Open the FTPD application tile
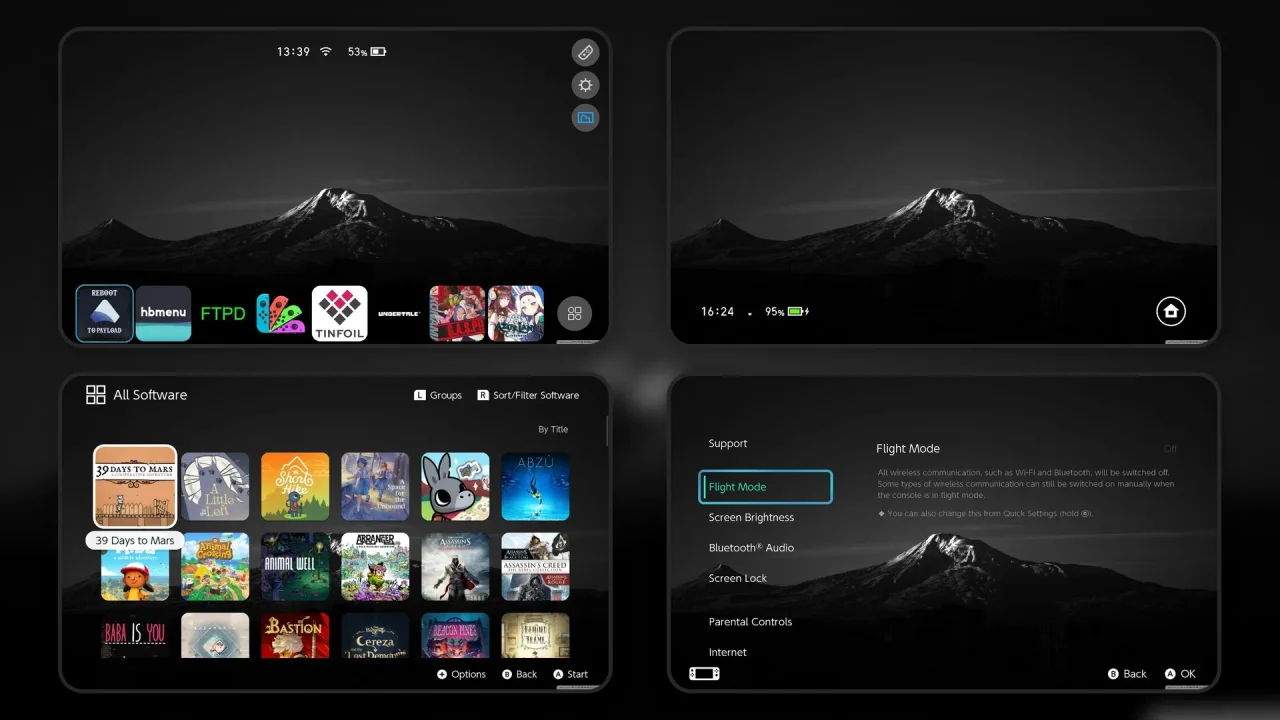 [222, 314]
